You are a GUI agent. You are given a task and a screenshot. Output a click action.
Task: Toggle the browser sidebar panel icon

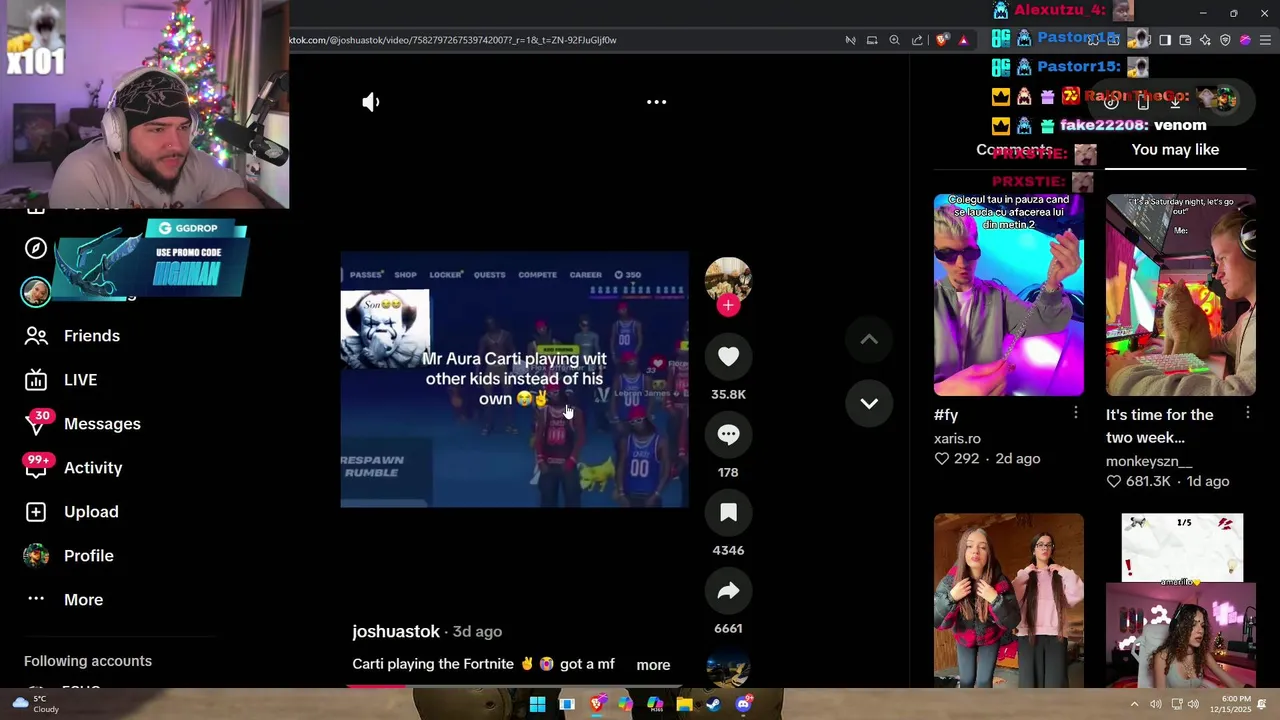[x=1165, y=40]
